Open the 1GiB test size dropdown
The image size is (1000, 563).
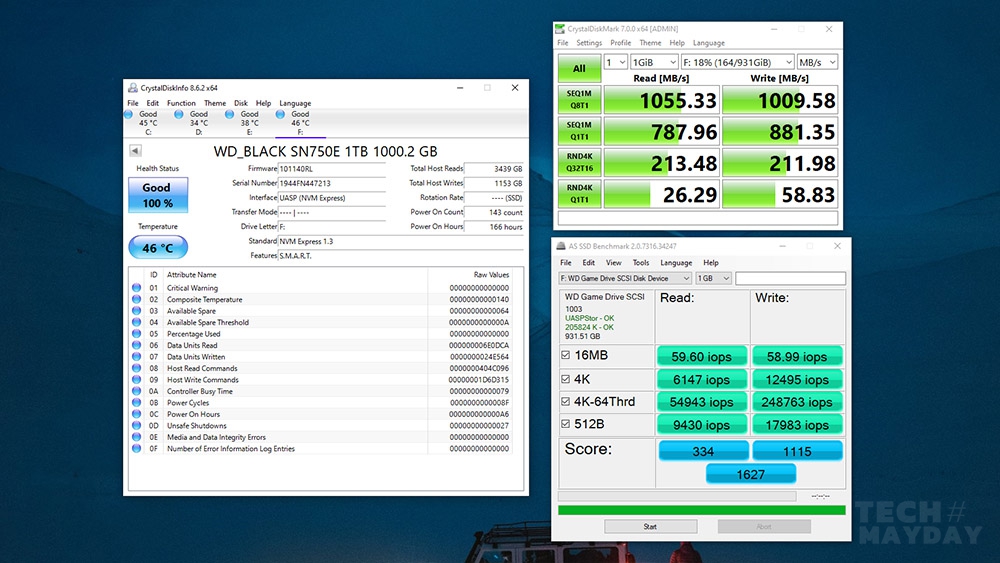click(654, 62)
